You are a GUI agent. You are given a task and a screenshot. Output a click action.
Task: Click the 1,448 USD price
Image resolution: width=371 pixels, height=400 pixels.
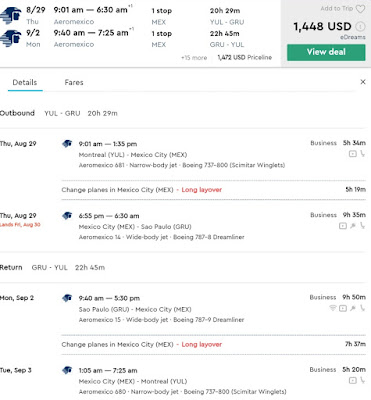(x=322, y=26)
